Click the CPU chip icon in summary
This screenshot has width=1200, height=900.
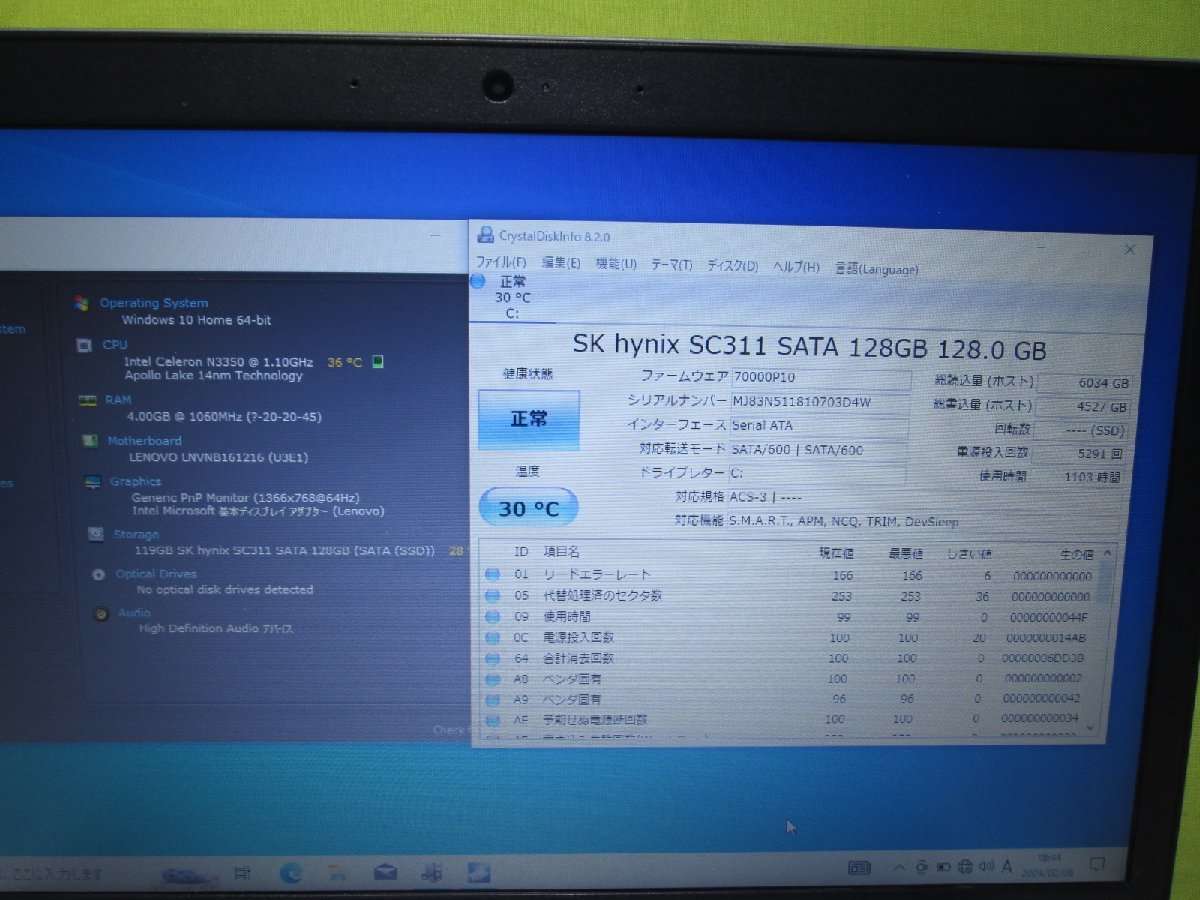(x=84, y=345)
